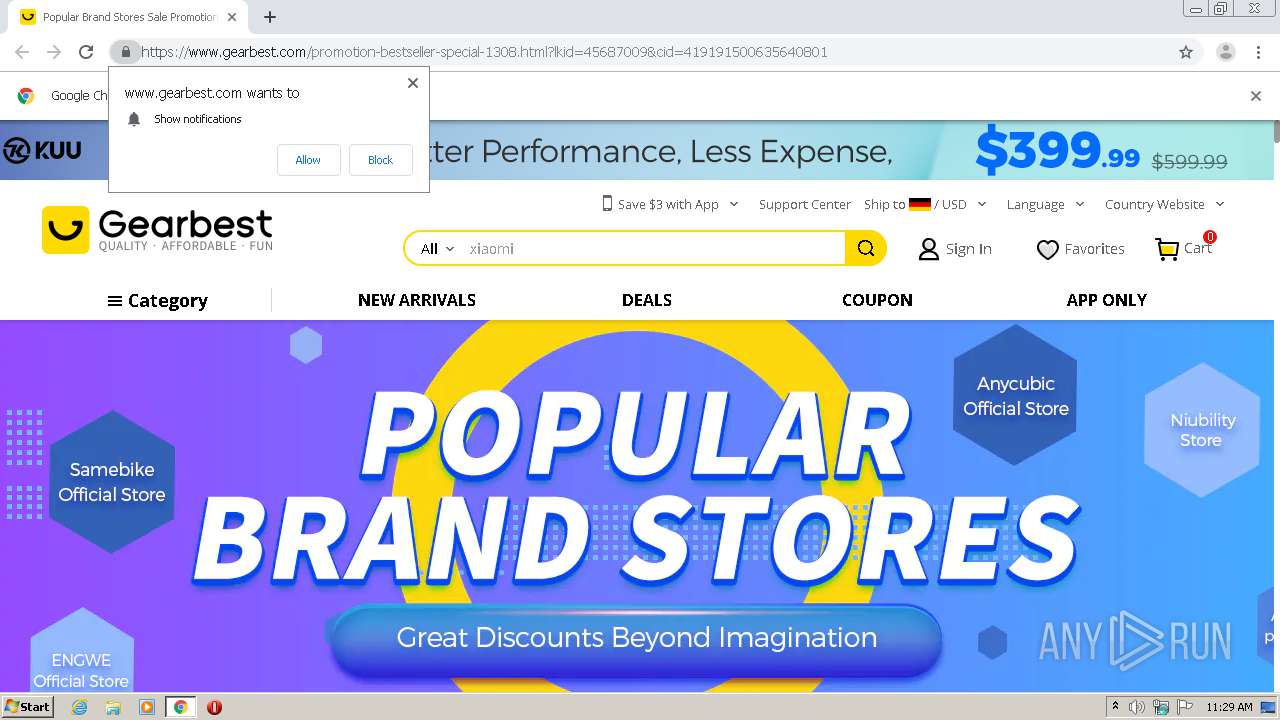Click the Chrome taskbar icon

click(180, 707)
